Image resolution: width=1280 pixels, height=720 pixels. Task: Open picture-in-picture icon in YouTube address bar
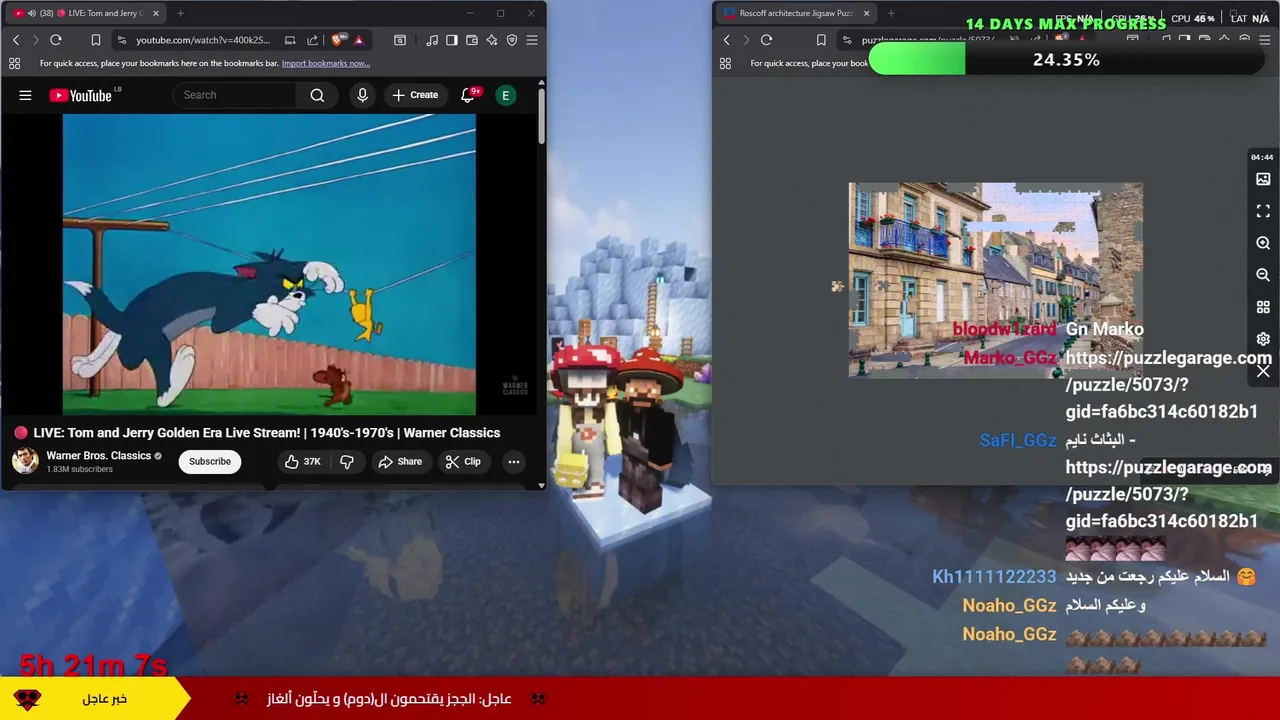pyautogui.click(x=290, y=40)
